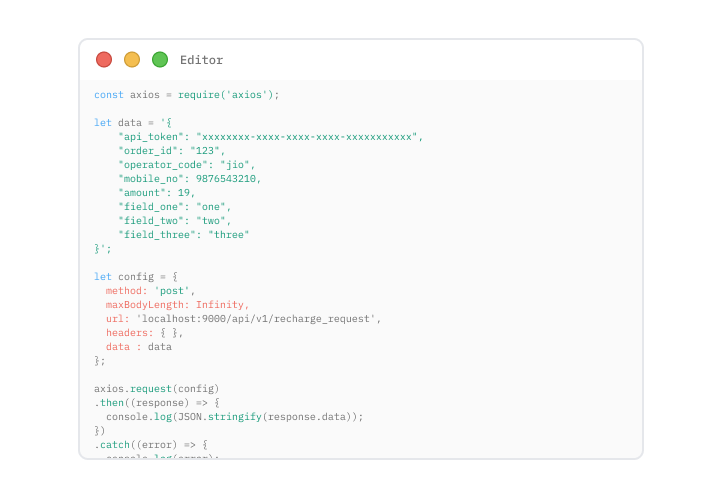720x500 pixels.
Task: Click the Editor window title text
Action: click(201, 60)
